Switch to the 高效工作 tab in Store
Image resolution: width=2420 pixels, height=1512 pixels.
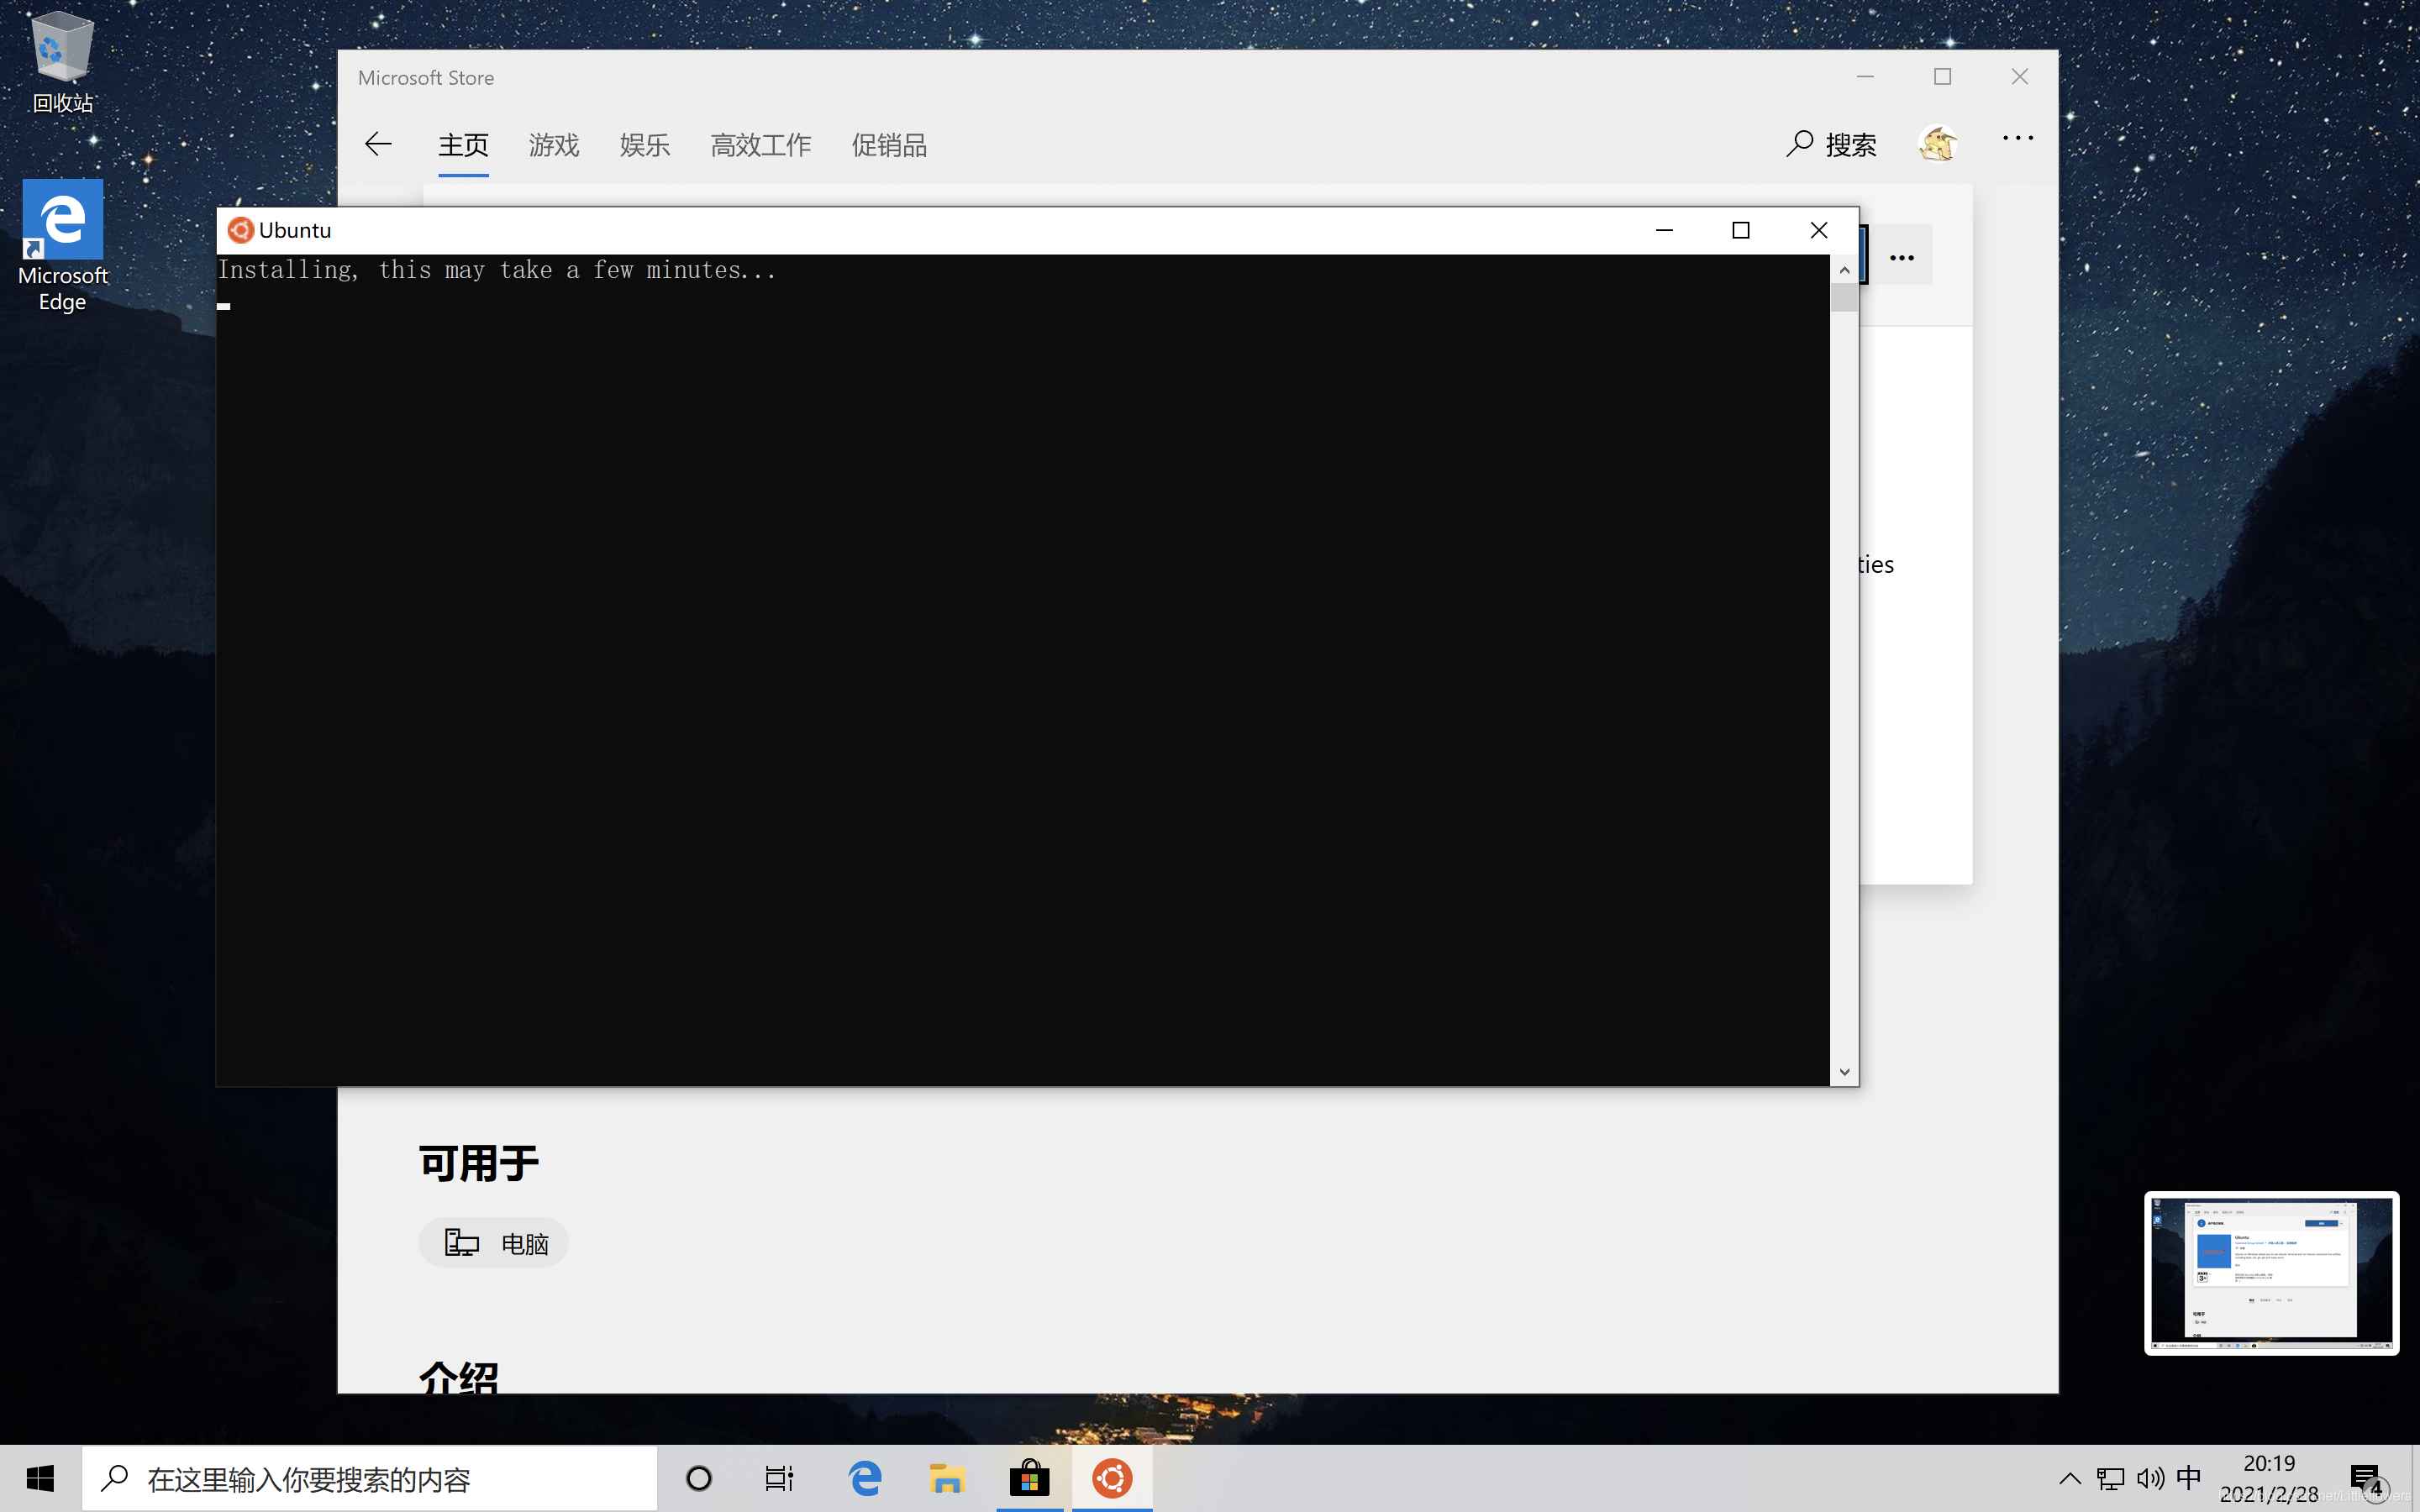pyautogui.click(x=761, y=146)
